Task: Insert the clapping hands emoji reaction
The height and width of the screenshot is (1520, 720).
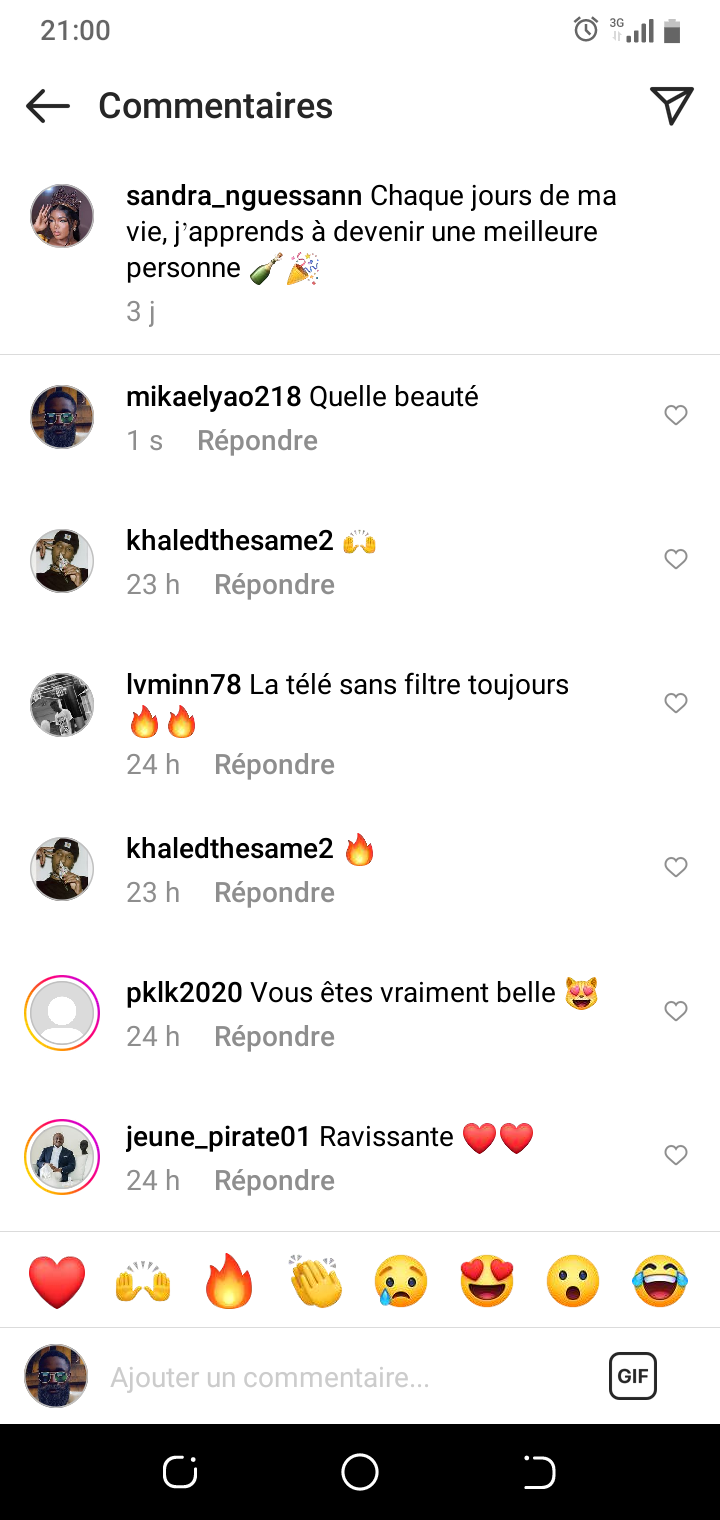Action: point(315,1282)
